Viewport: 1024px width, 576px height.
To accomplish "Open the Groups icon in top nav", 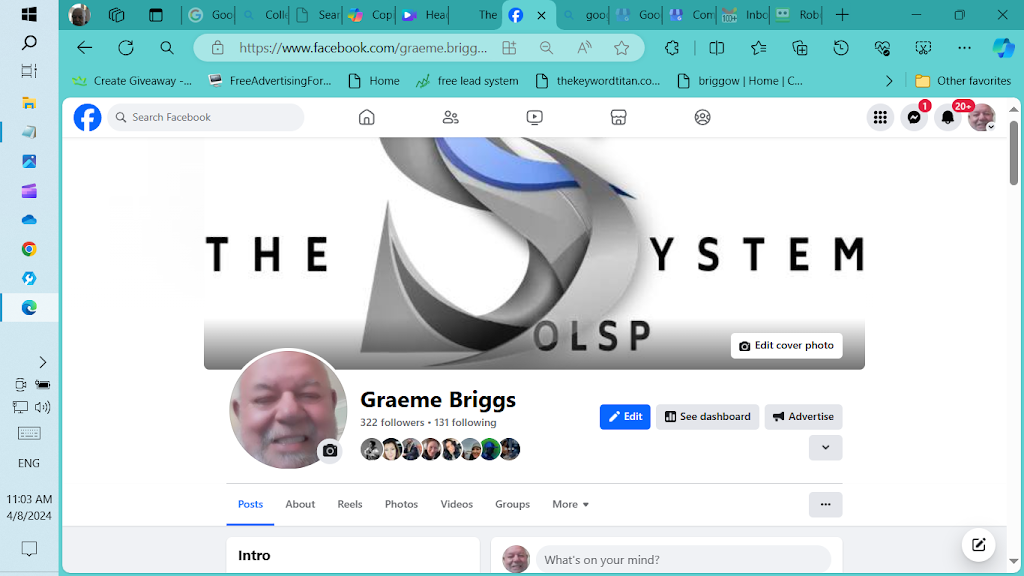I will pyautogui.click(x=702, y=118).
